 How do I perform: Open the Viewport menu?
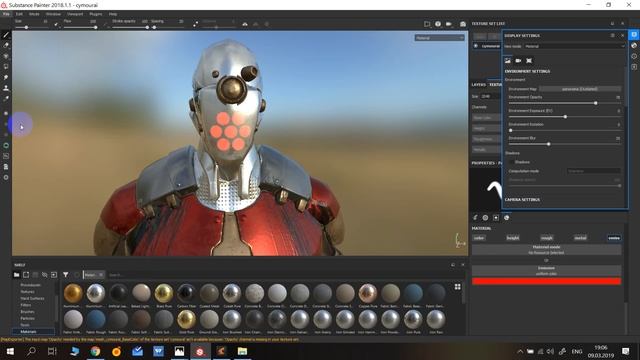pyautogui.click(x=75, y=14)
